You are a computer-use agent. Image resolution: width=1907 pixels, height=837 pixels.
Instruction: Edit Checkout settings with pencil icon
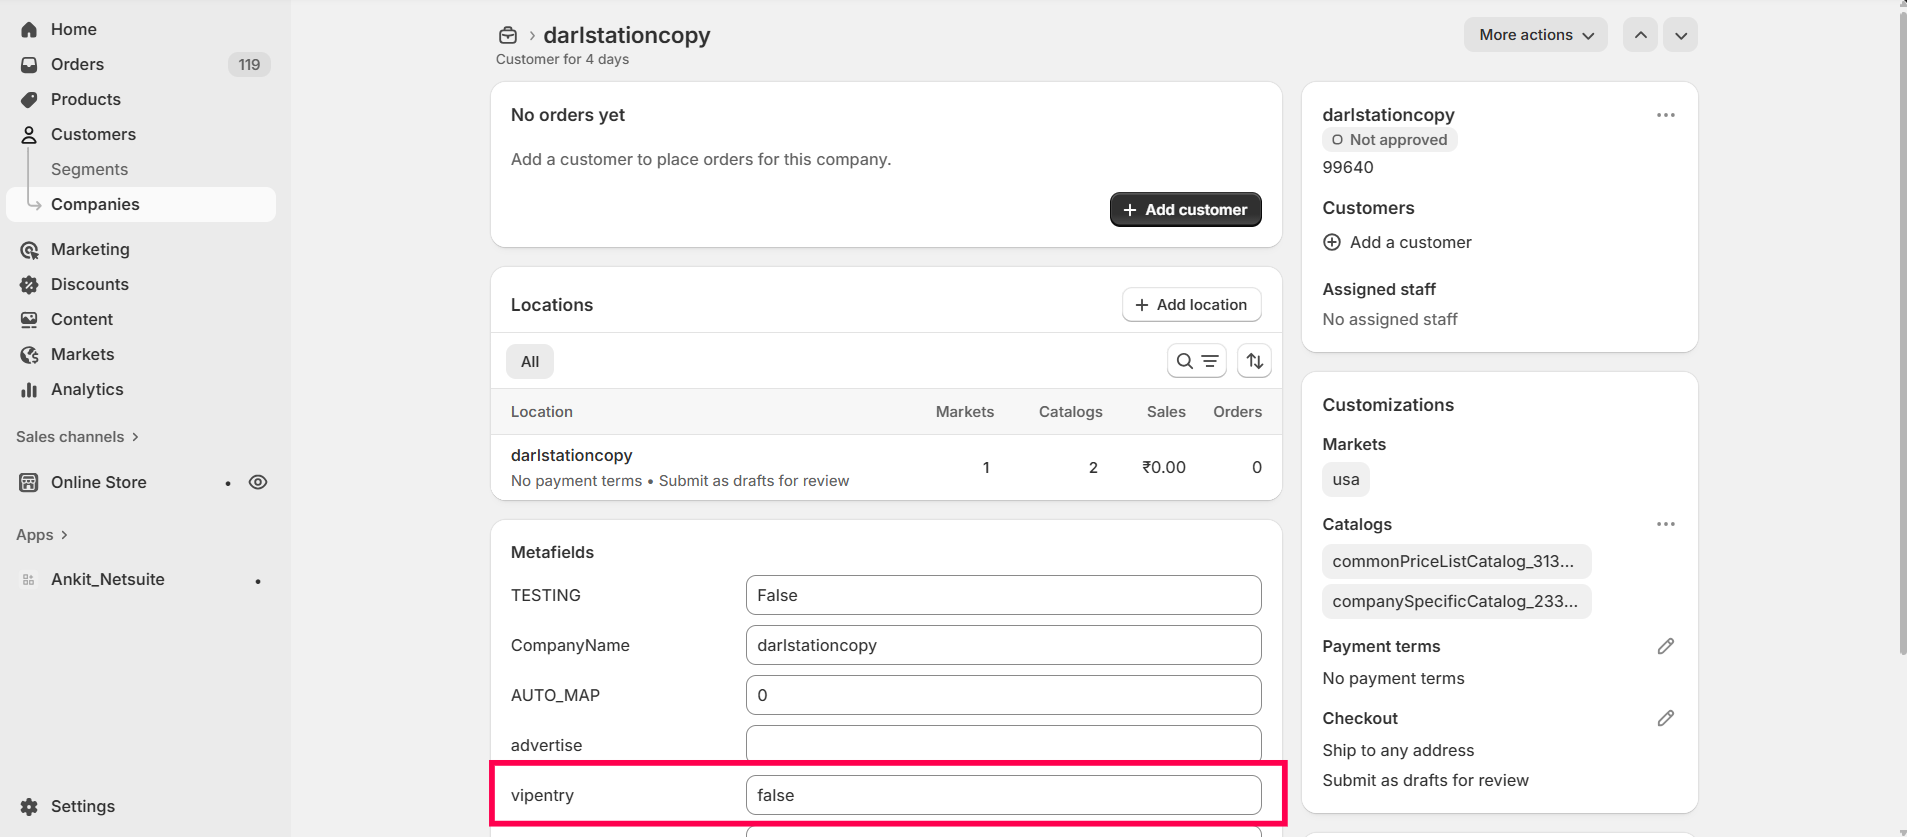click(1665, 718)
